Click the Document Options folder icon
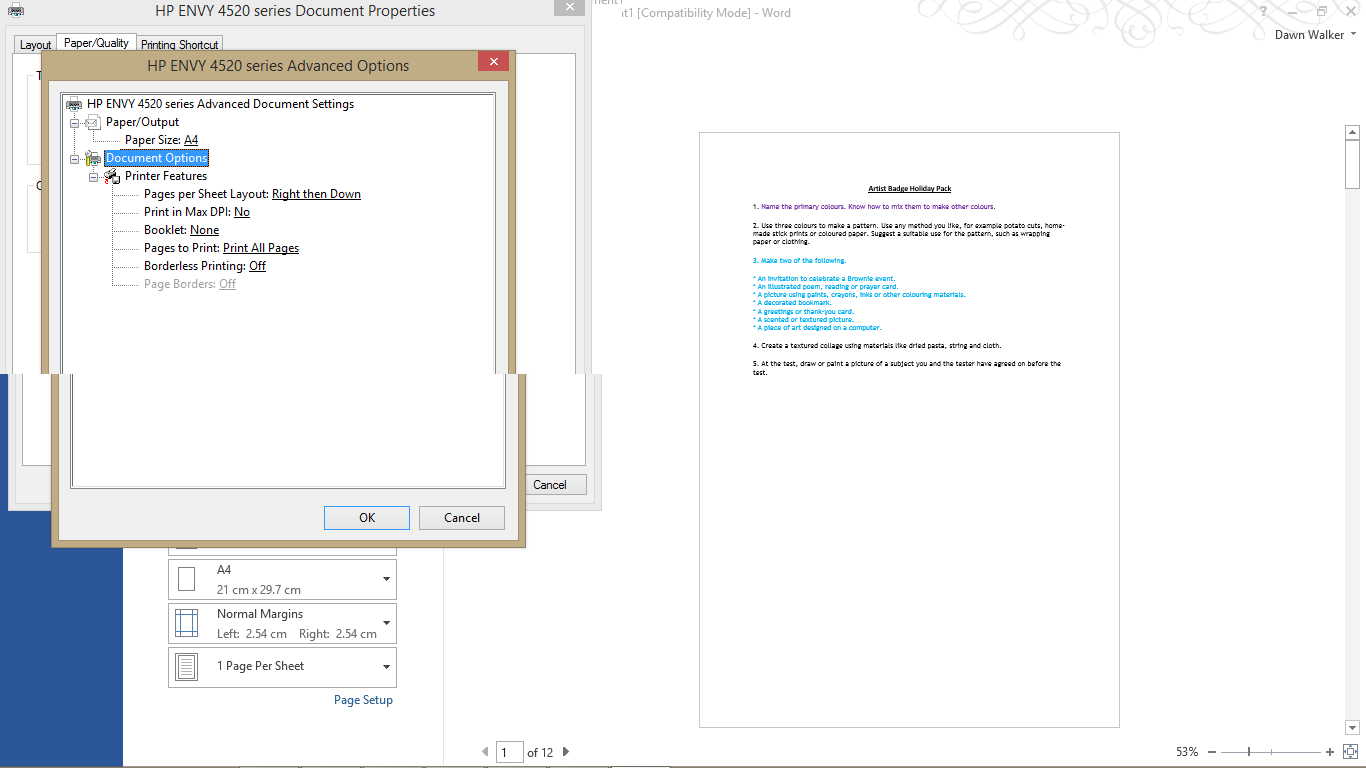The width and height of the screenshot is (1366, 768). point(93,158)
